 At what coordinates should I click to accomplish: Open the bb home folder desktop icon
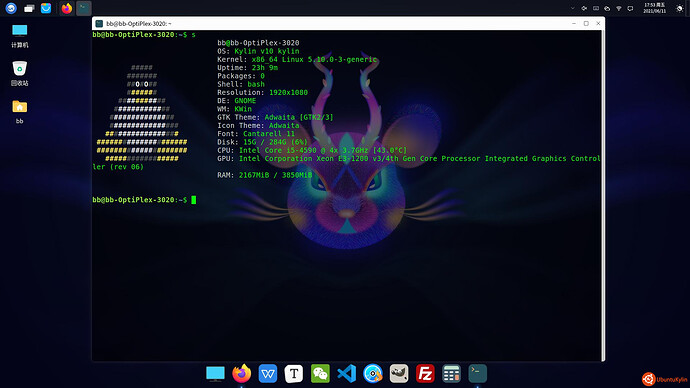[19, 112]
